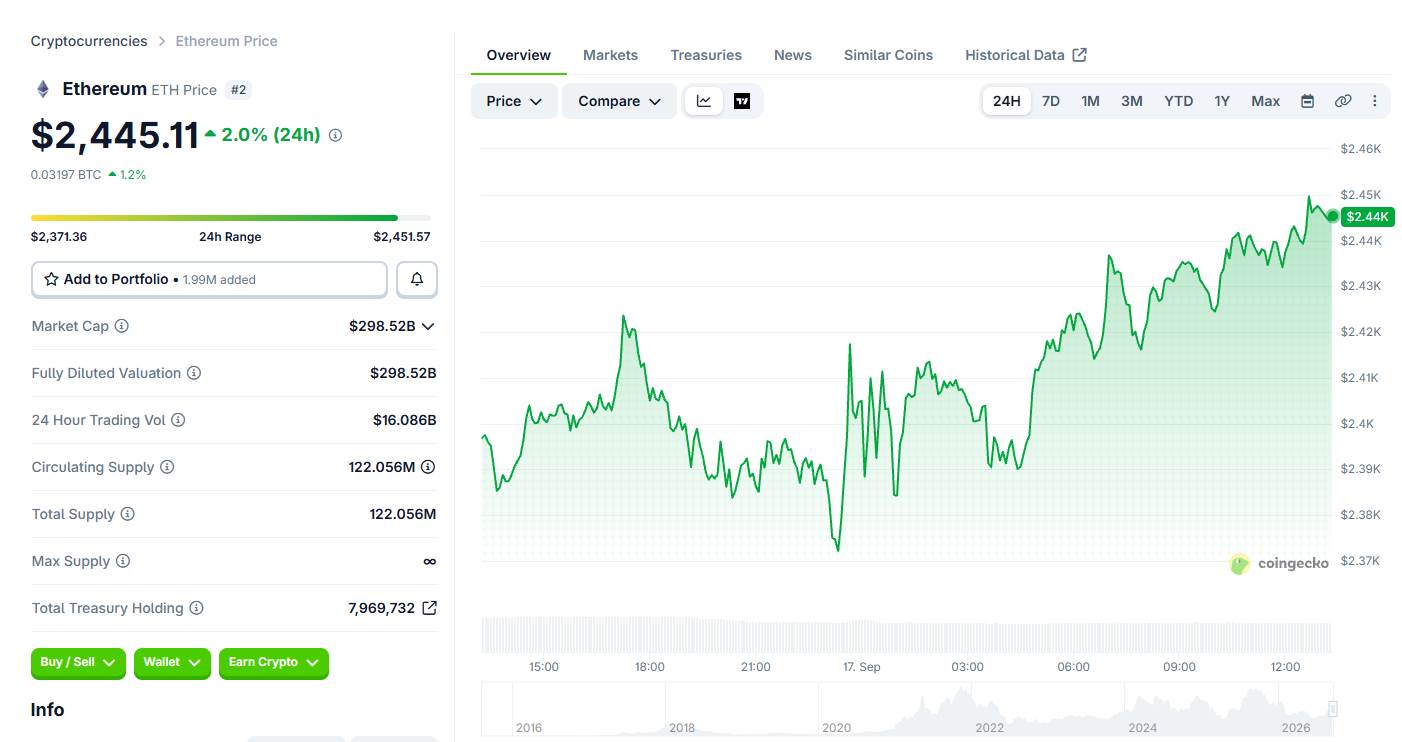Open the chart more options menu
The height and width of the screenshot is (742, 1402).
pos(1375,101)
